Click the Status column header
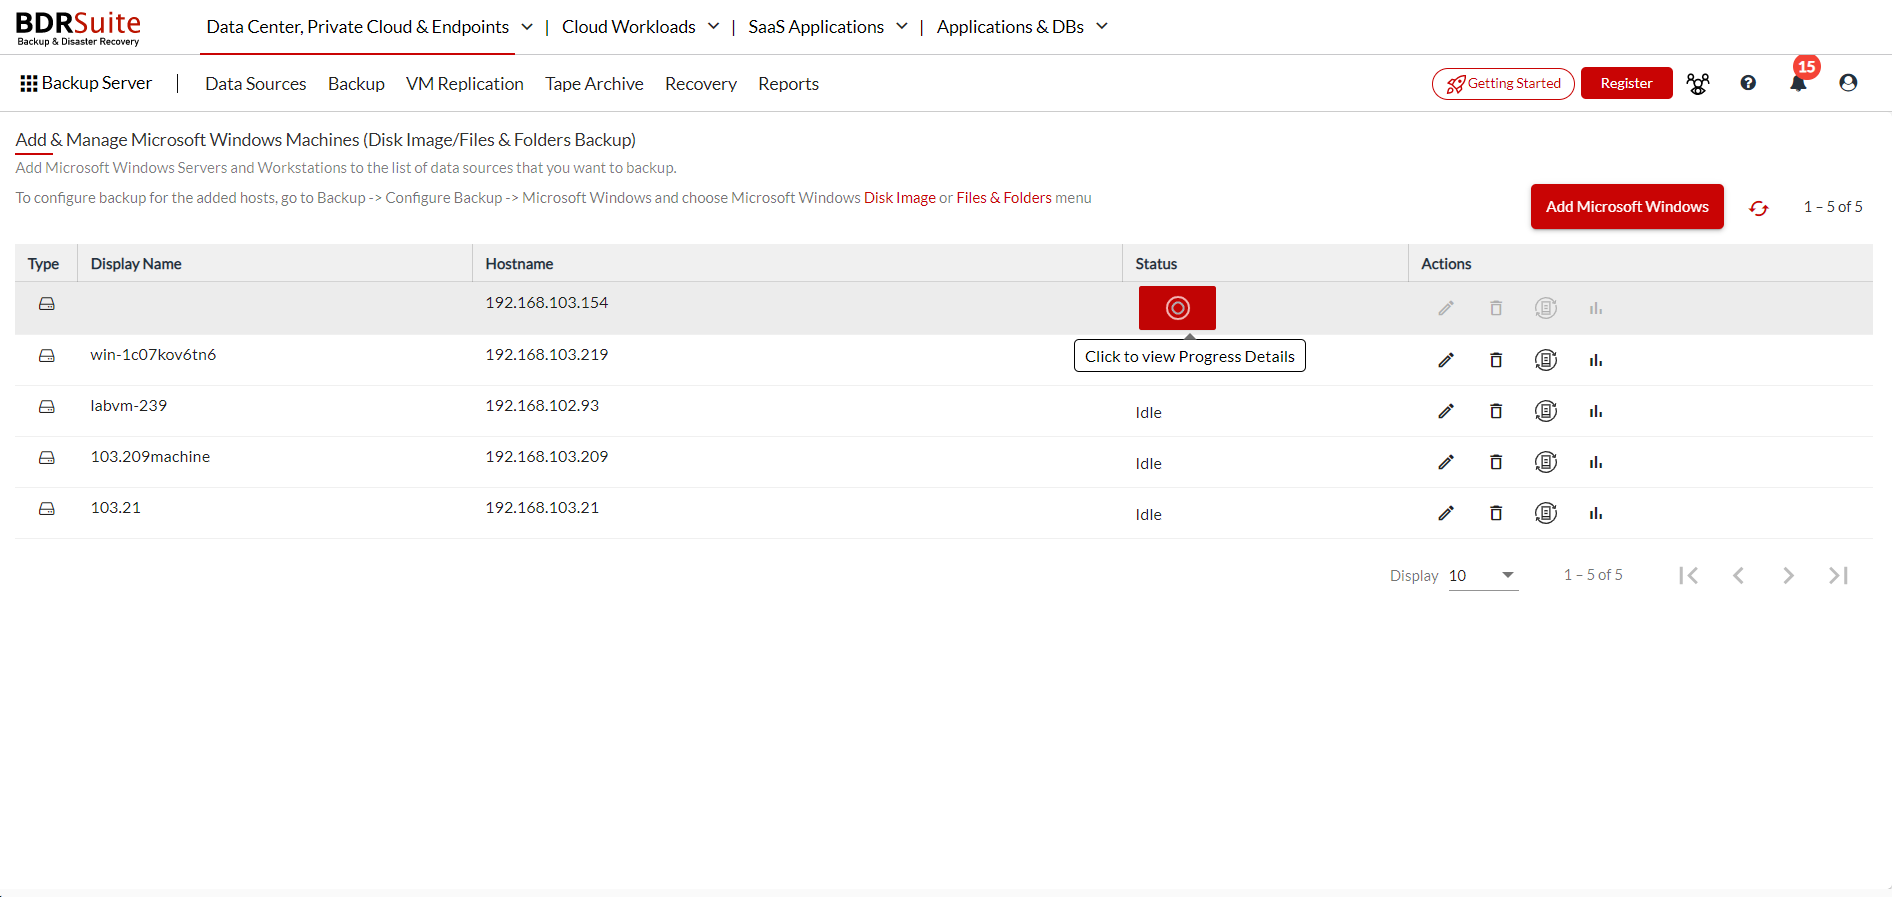The height and width of the screenshot is (897, 1892). click(1156, 264)
